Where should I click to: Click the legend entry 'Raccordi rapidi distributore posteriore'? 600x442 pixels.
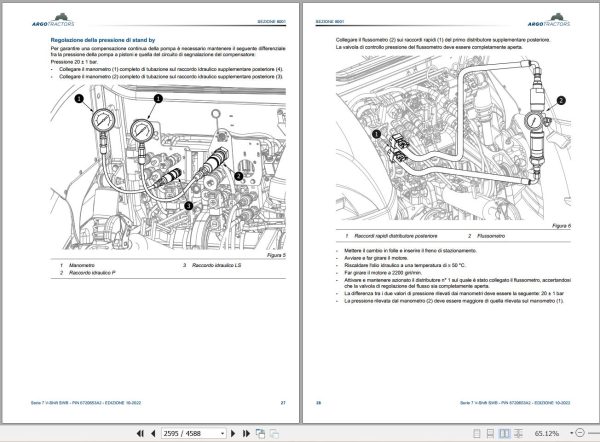tap(396, 236)
